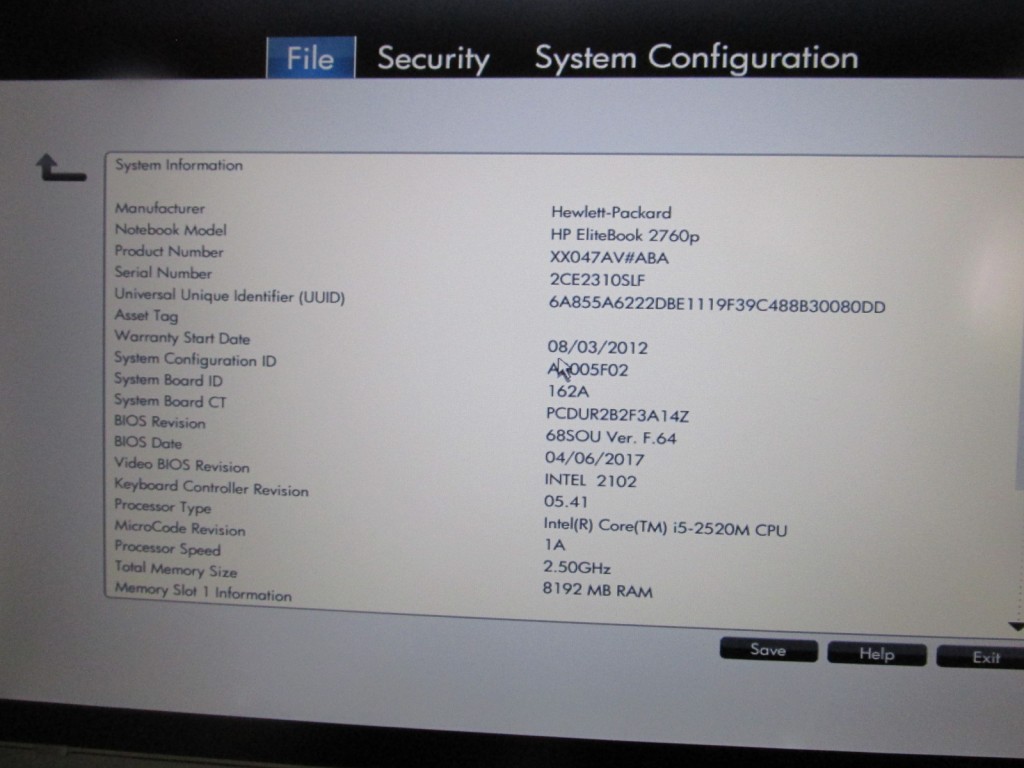Viewport: 1024px width, 768px height.
Task: Click the scroll down arrow
Action: coord(1016,626)
